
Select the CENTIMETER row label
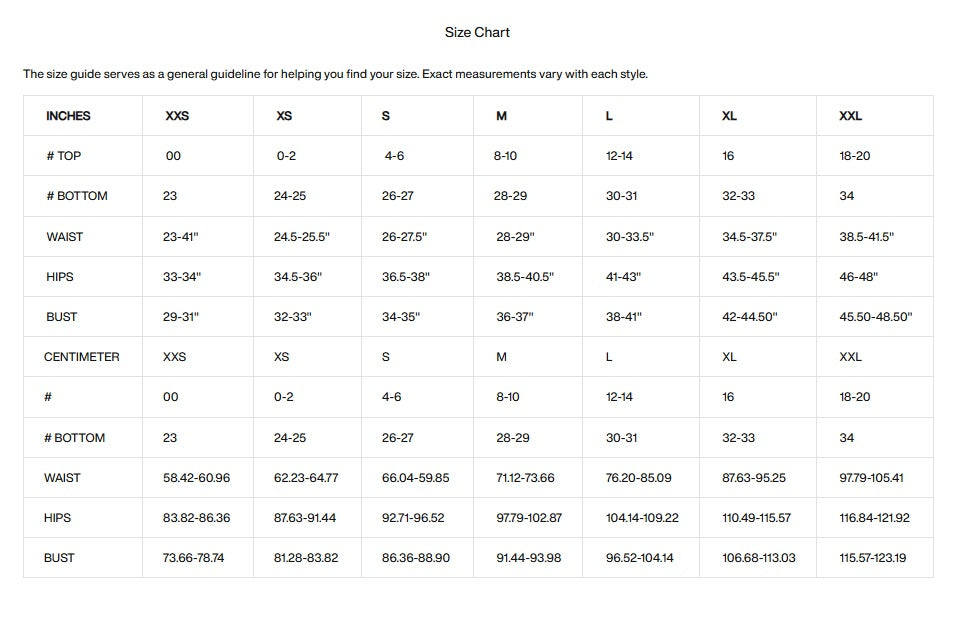pos(81,357)
